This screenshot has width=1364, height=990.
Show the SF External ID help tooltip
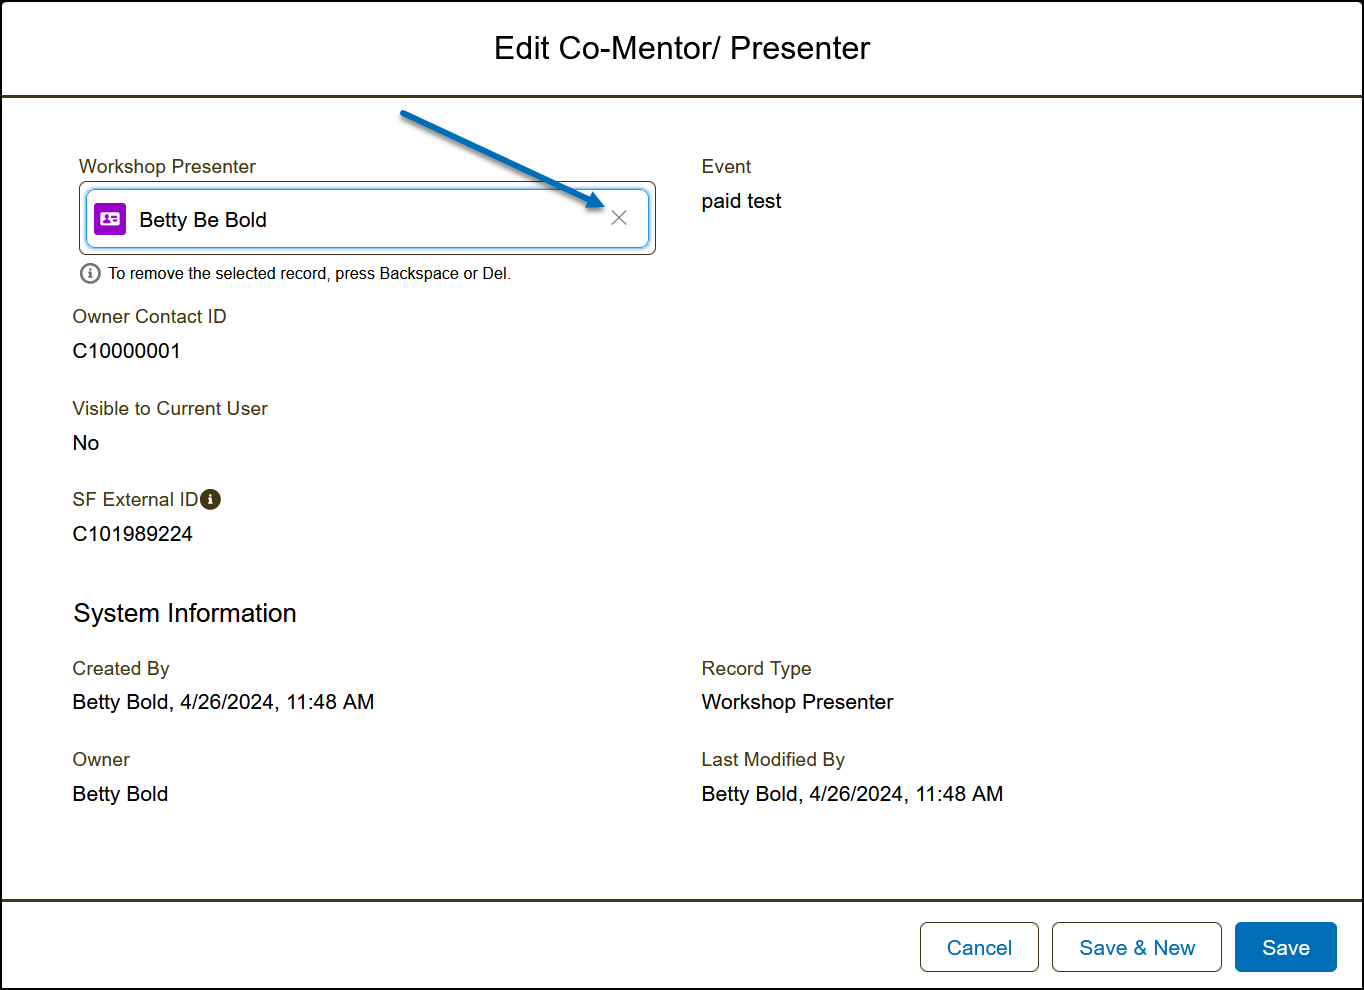point(210,499)
